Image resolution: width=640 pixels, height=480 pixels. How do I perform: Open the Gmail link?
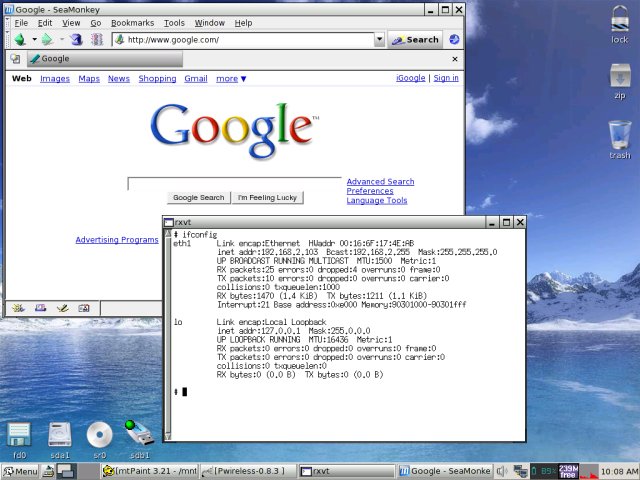(196, 78)
